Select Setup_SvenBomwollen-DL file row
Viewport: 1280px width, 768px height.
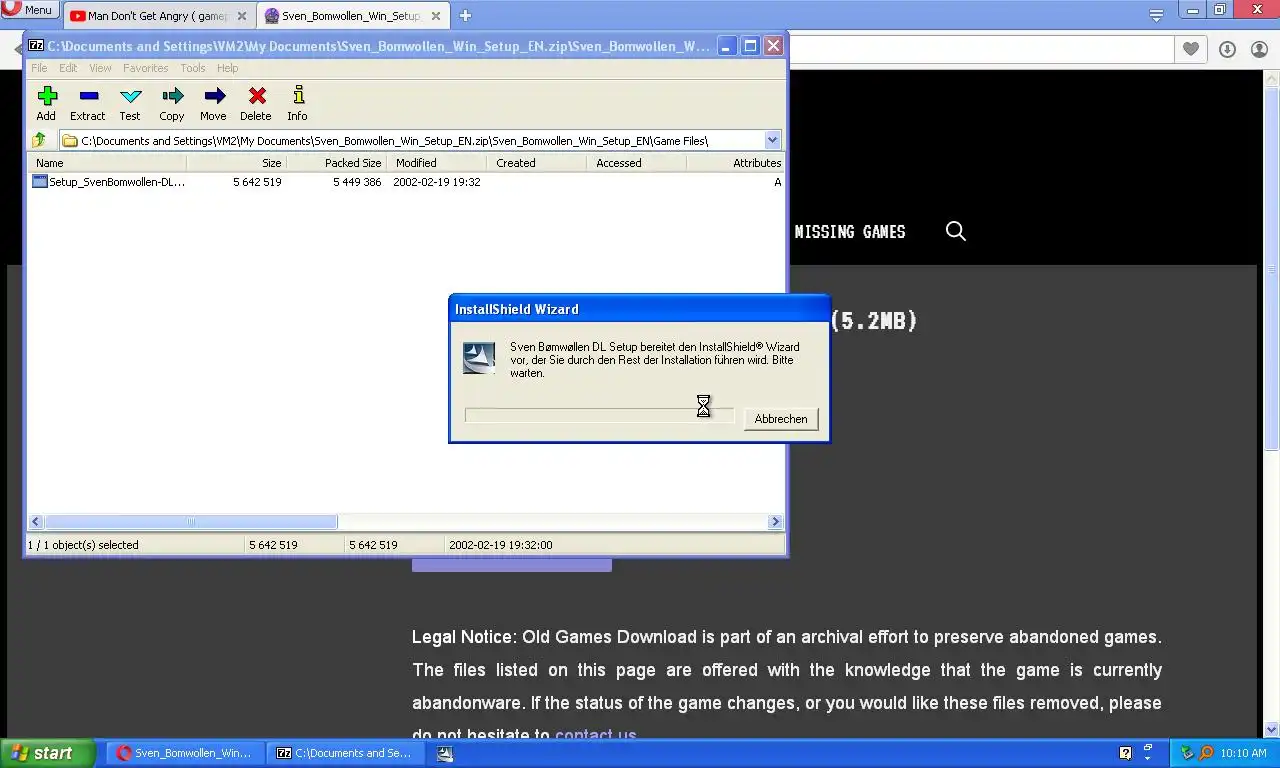(x=405, y=182)
